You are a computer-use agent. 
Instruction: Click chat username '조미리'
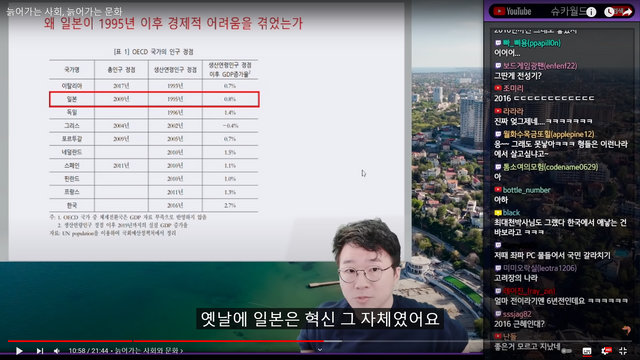513,88
